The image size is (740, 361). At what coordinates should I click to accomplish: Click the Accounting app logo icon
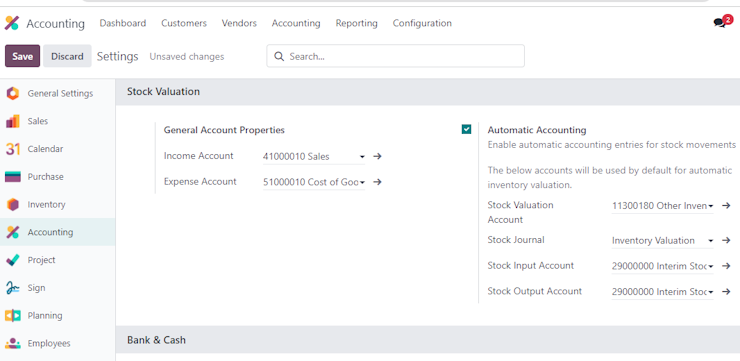coord(12,23)
